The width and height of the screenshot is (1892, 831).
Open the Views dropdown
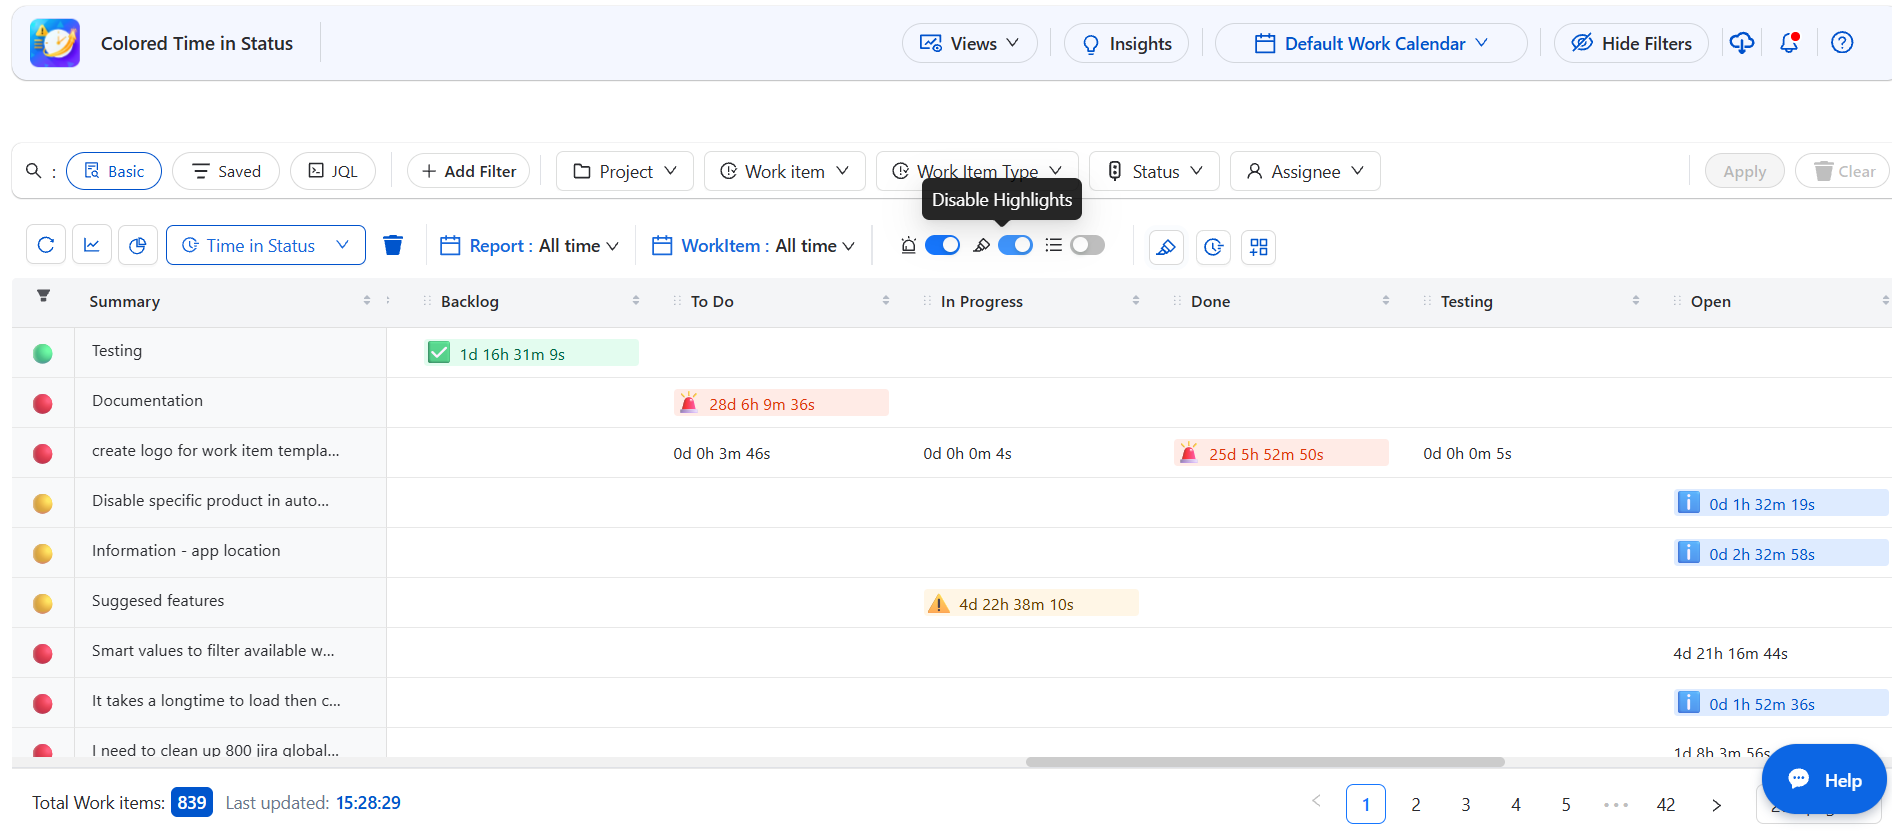click(970, 43)
